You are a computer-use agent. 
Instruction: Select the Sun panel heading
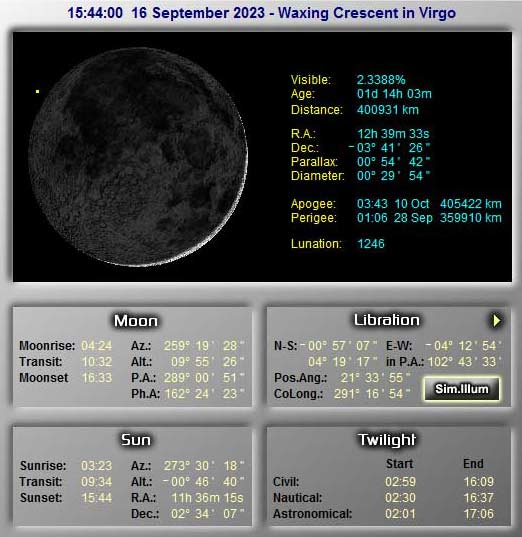tap(136, 440)
